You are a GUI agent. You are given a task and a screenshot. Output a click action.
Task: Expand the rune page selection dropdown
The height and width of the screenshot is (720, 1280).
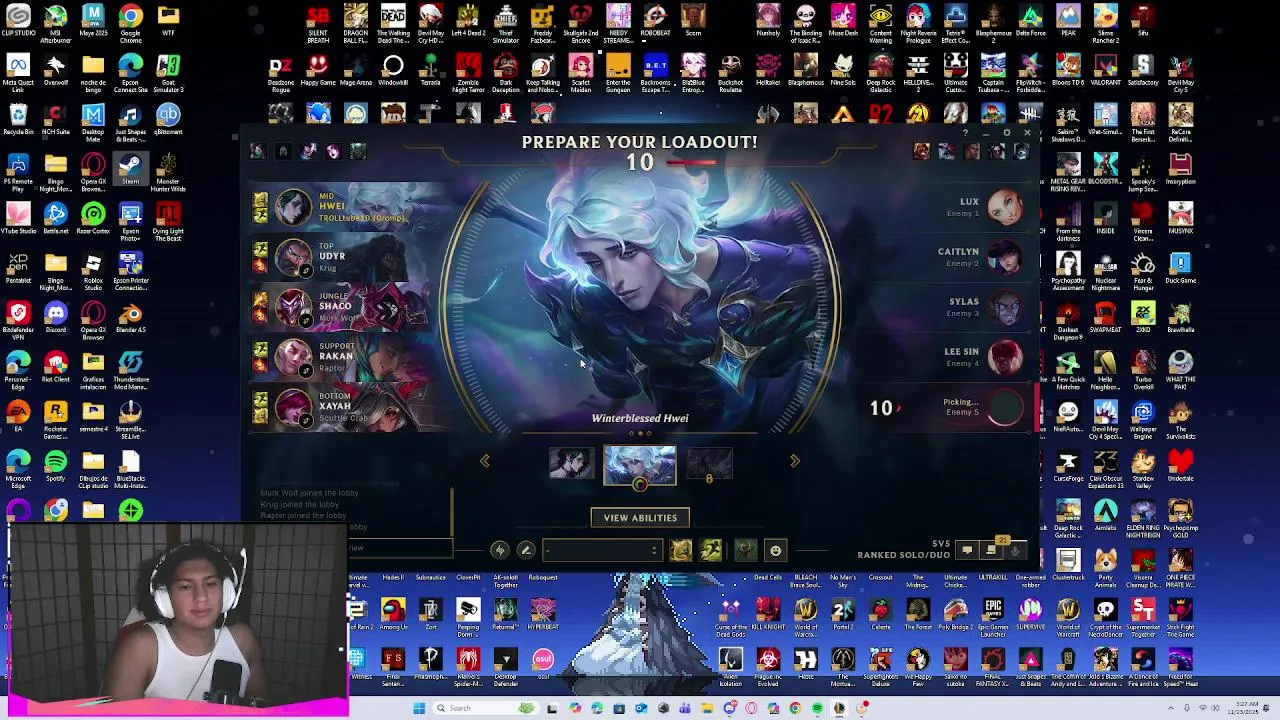coord(602,550)
